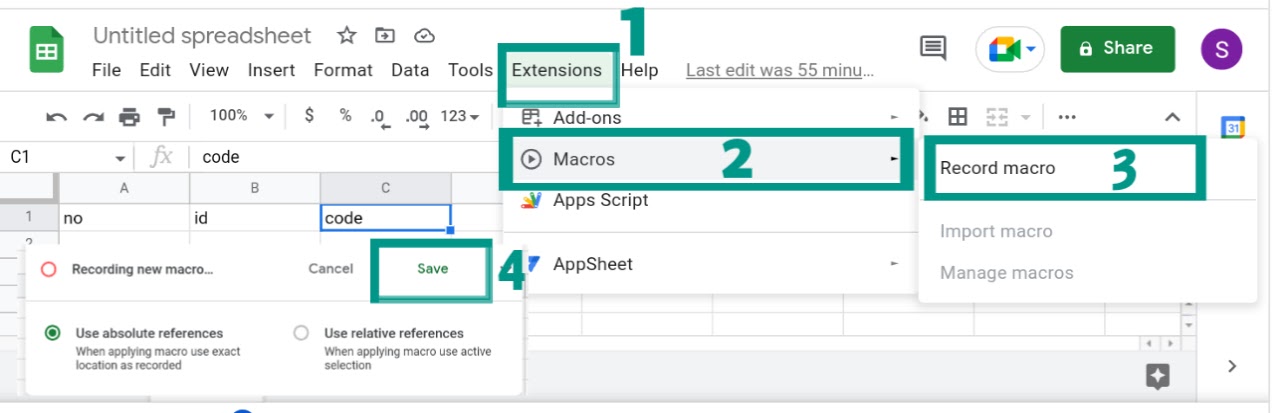Open the Google Meet dropdown arrow
This screenshot has height=413, width=1280.
pos(1030,48)
